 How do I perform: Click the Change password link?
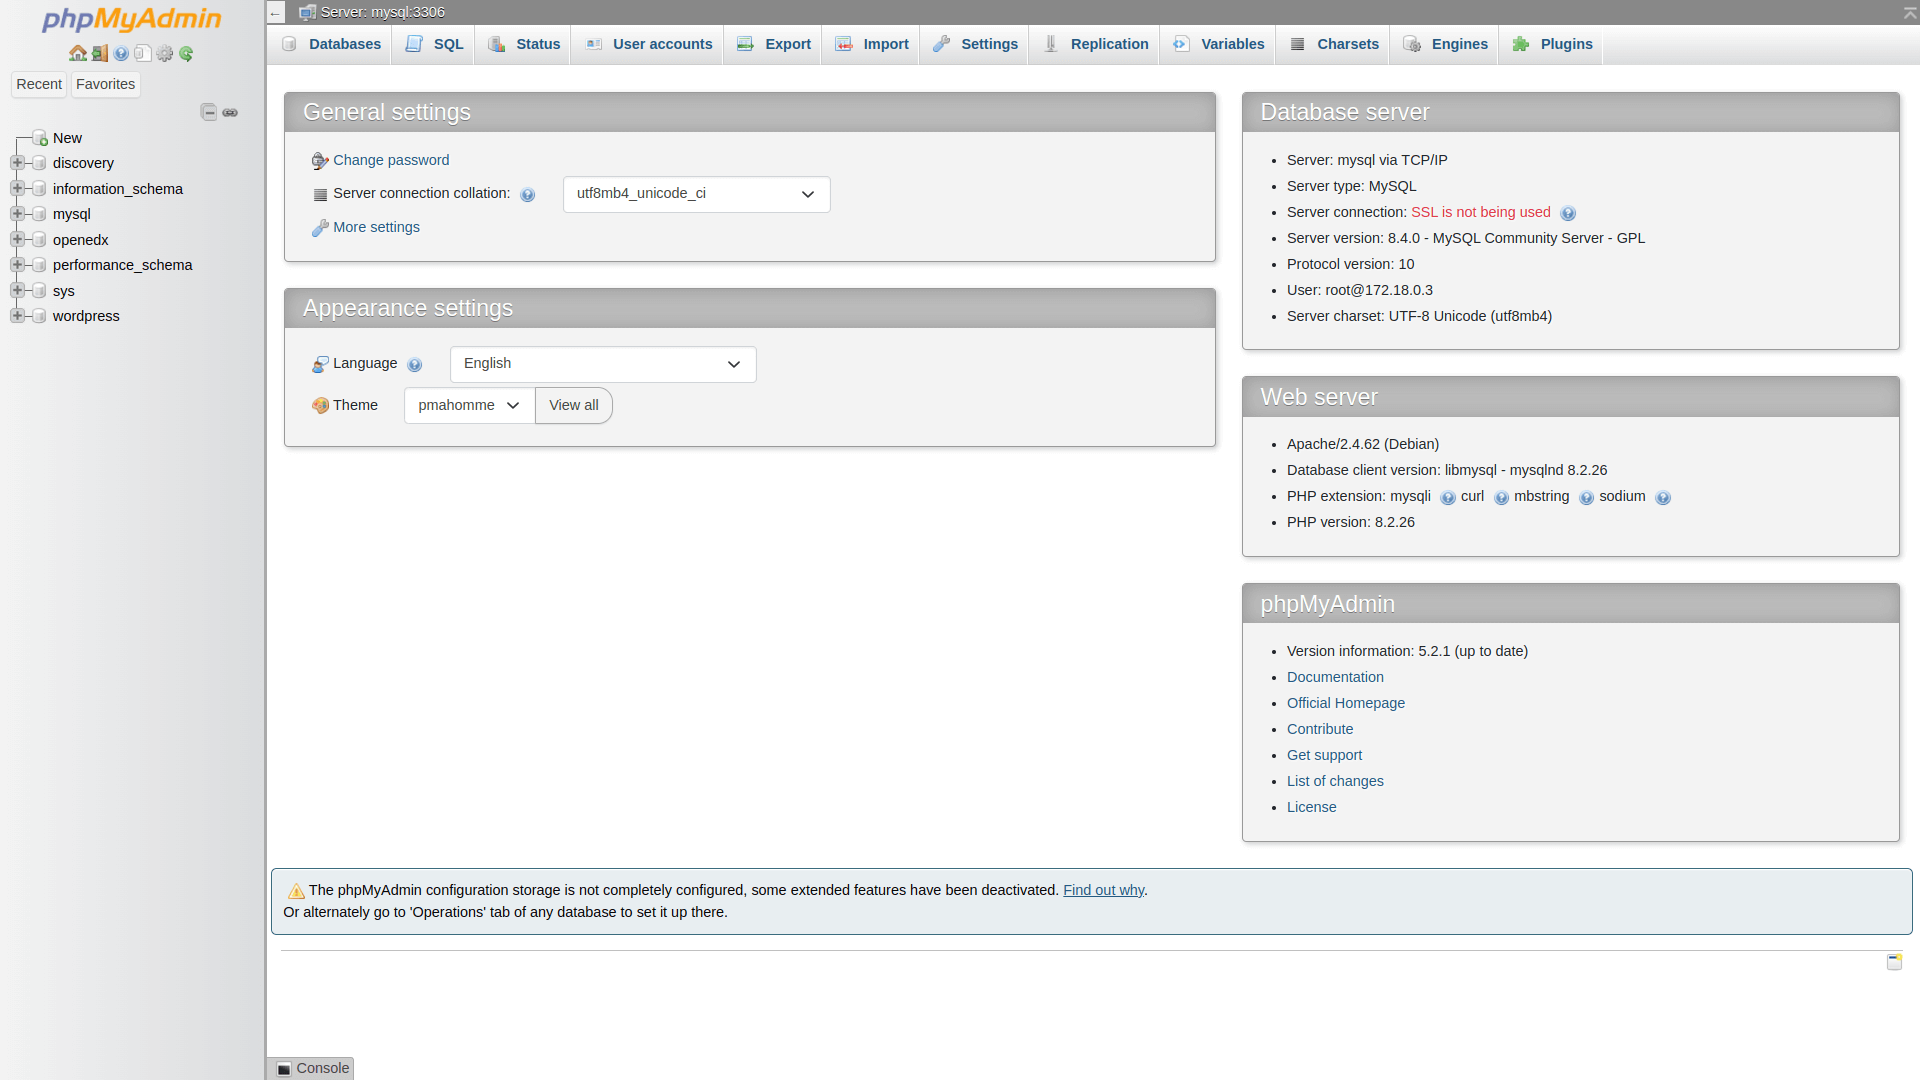click(391, 160)
